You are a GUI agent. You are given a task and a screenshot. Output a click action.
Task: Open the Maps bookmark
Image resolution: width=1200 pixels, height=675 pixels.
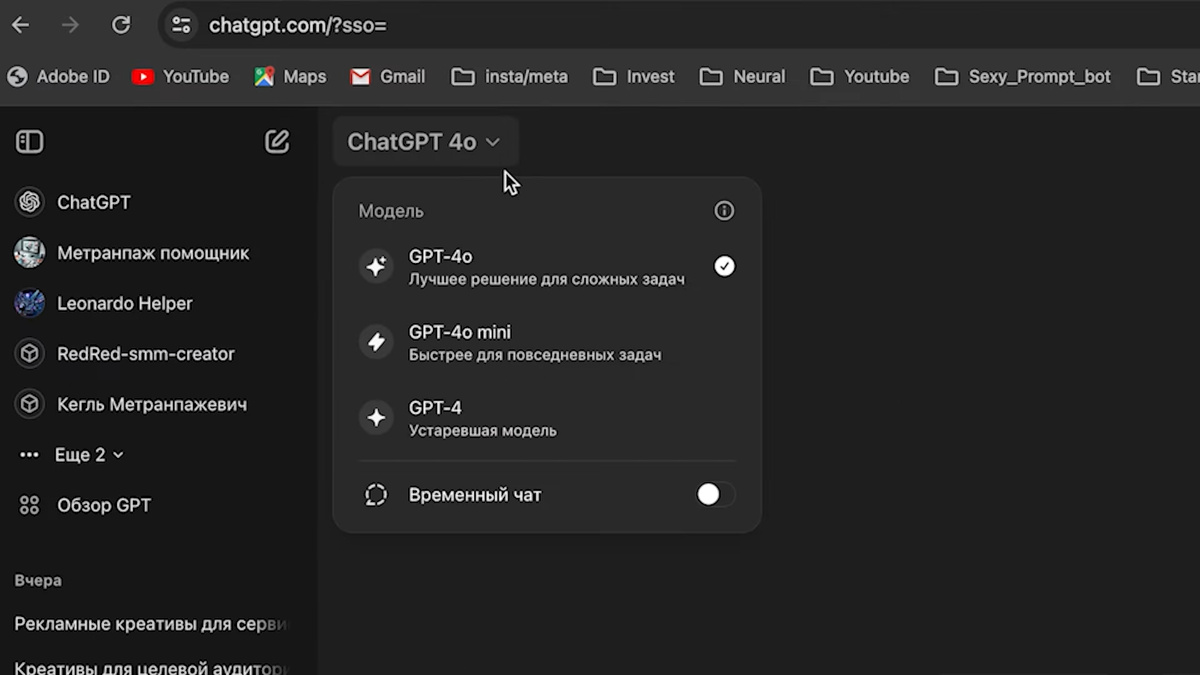pyautogui.click(x=290, y=76)
